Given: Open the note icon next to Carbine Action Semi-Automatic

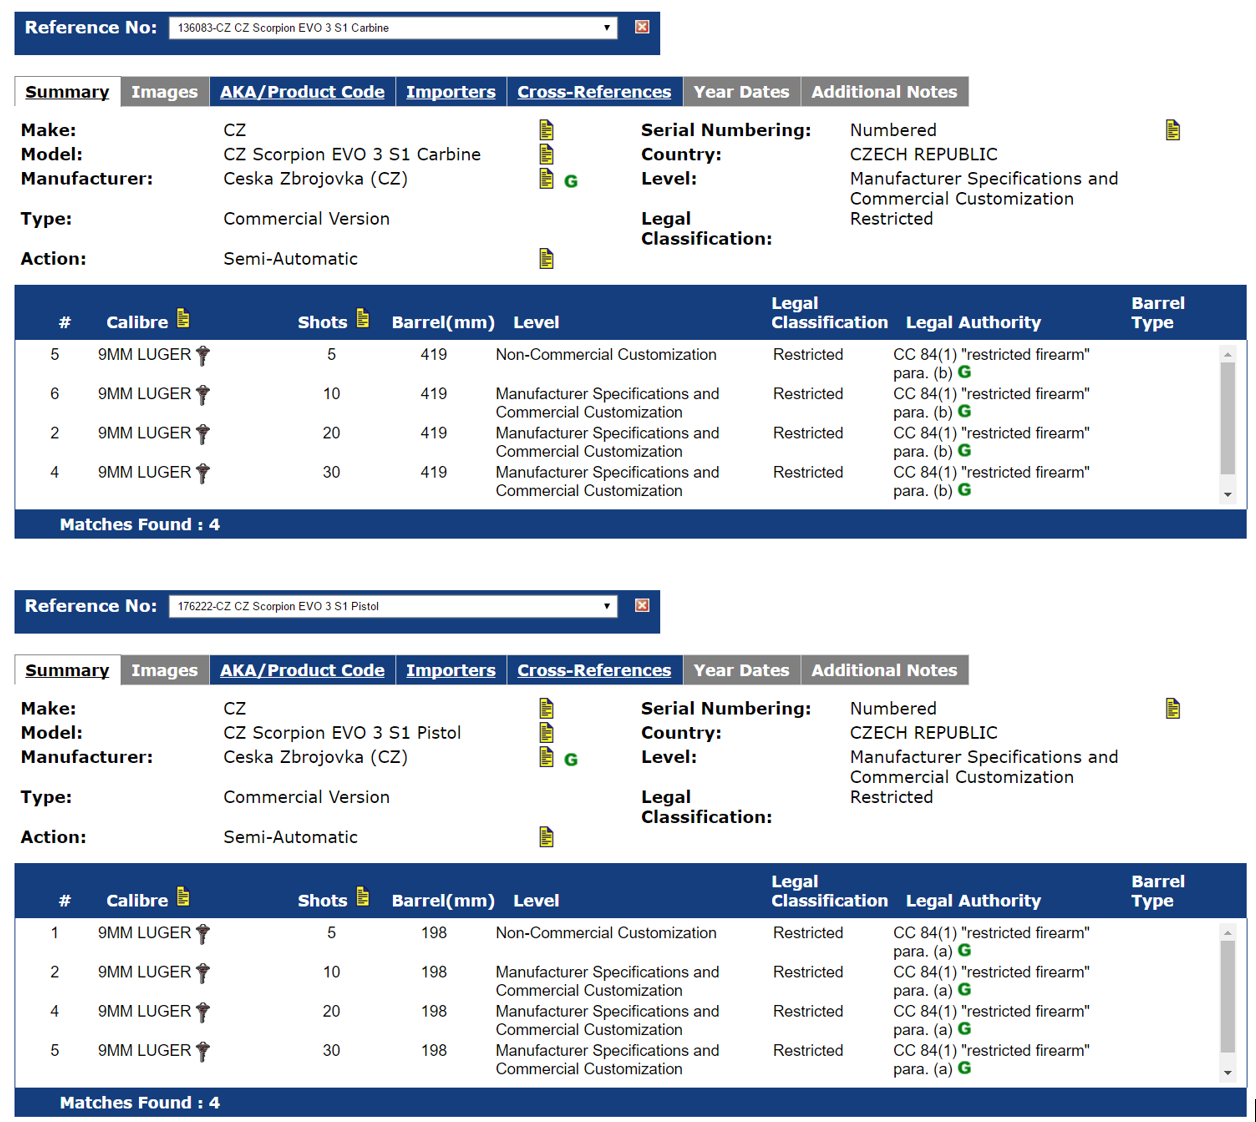Looking at the screenshot, I should point(546,259).
